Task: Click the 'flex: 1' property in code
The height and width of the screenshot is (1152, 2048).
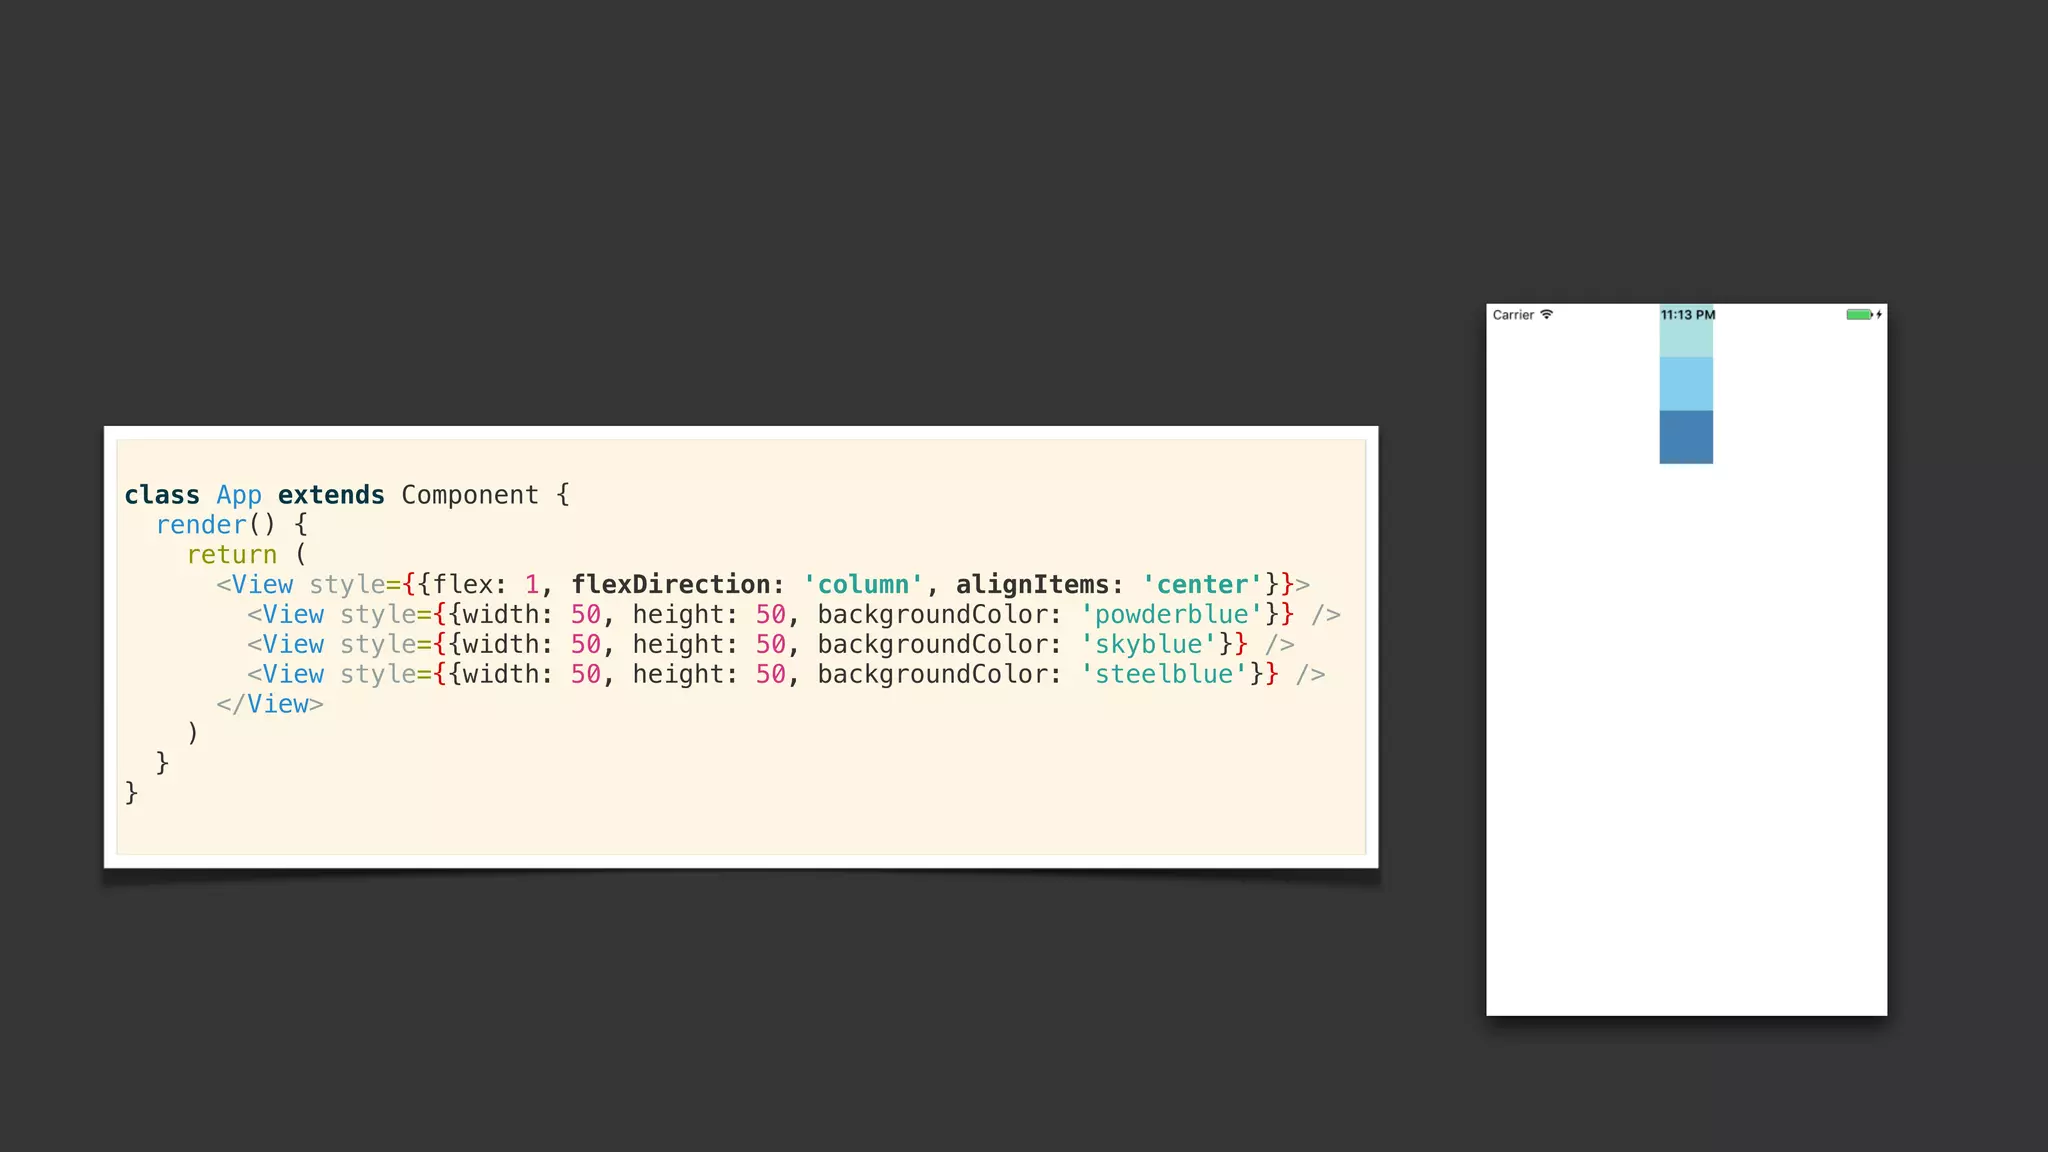Action: coord(486,585)
